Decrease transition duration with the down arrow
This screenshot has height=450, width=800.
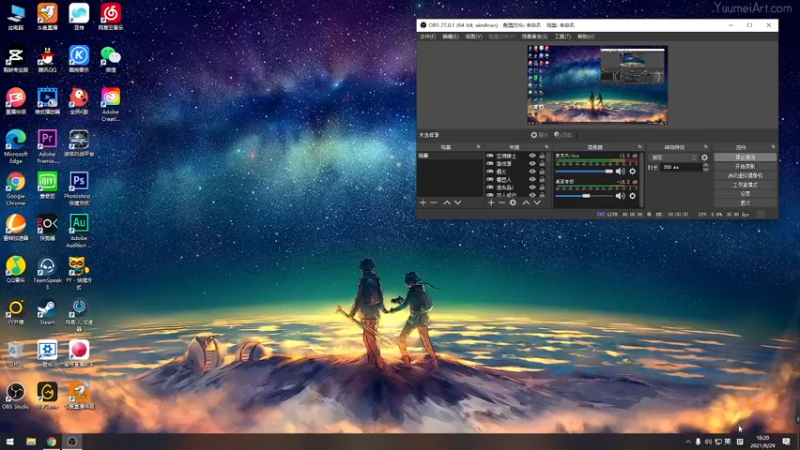(706, 169)
